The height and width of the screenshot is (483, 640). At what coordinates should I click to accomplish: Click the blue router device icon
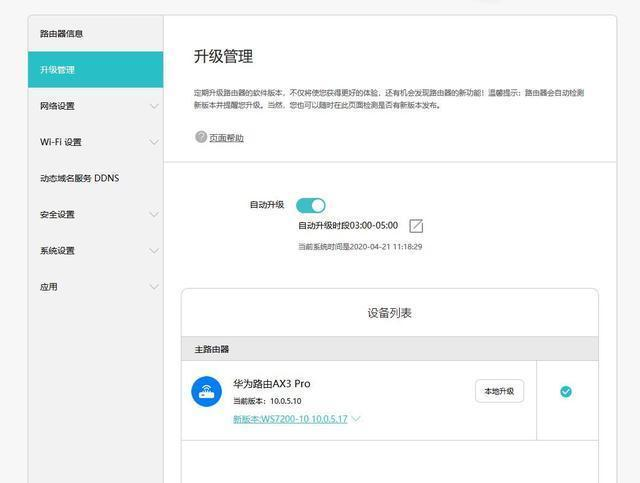(207, 392)
